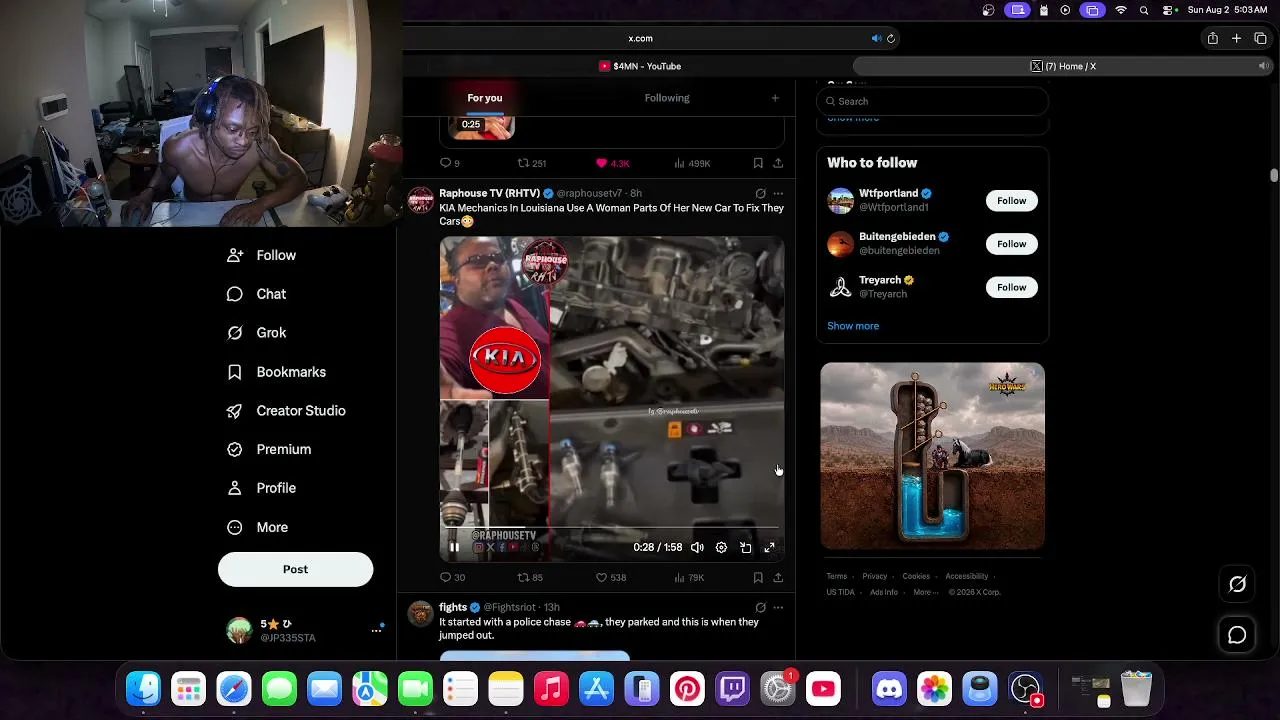The image size is (1280, 720).
Task: Pause the Raphouse TV video
Action: click(454, 547)
